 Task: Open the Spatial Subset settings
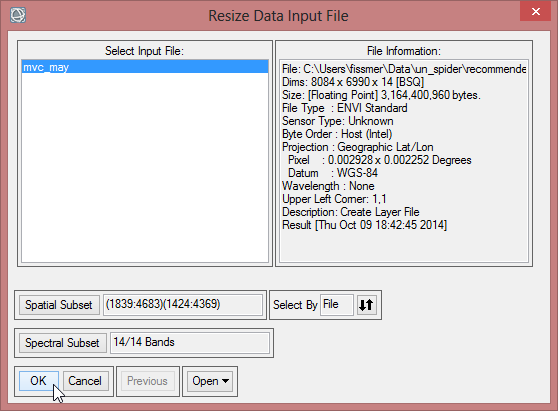tap(59, 305)
